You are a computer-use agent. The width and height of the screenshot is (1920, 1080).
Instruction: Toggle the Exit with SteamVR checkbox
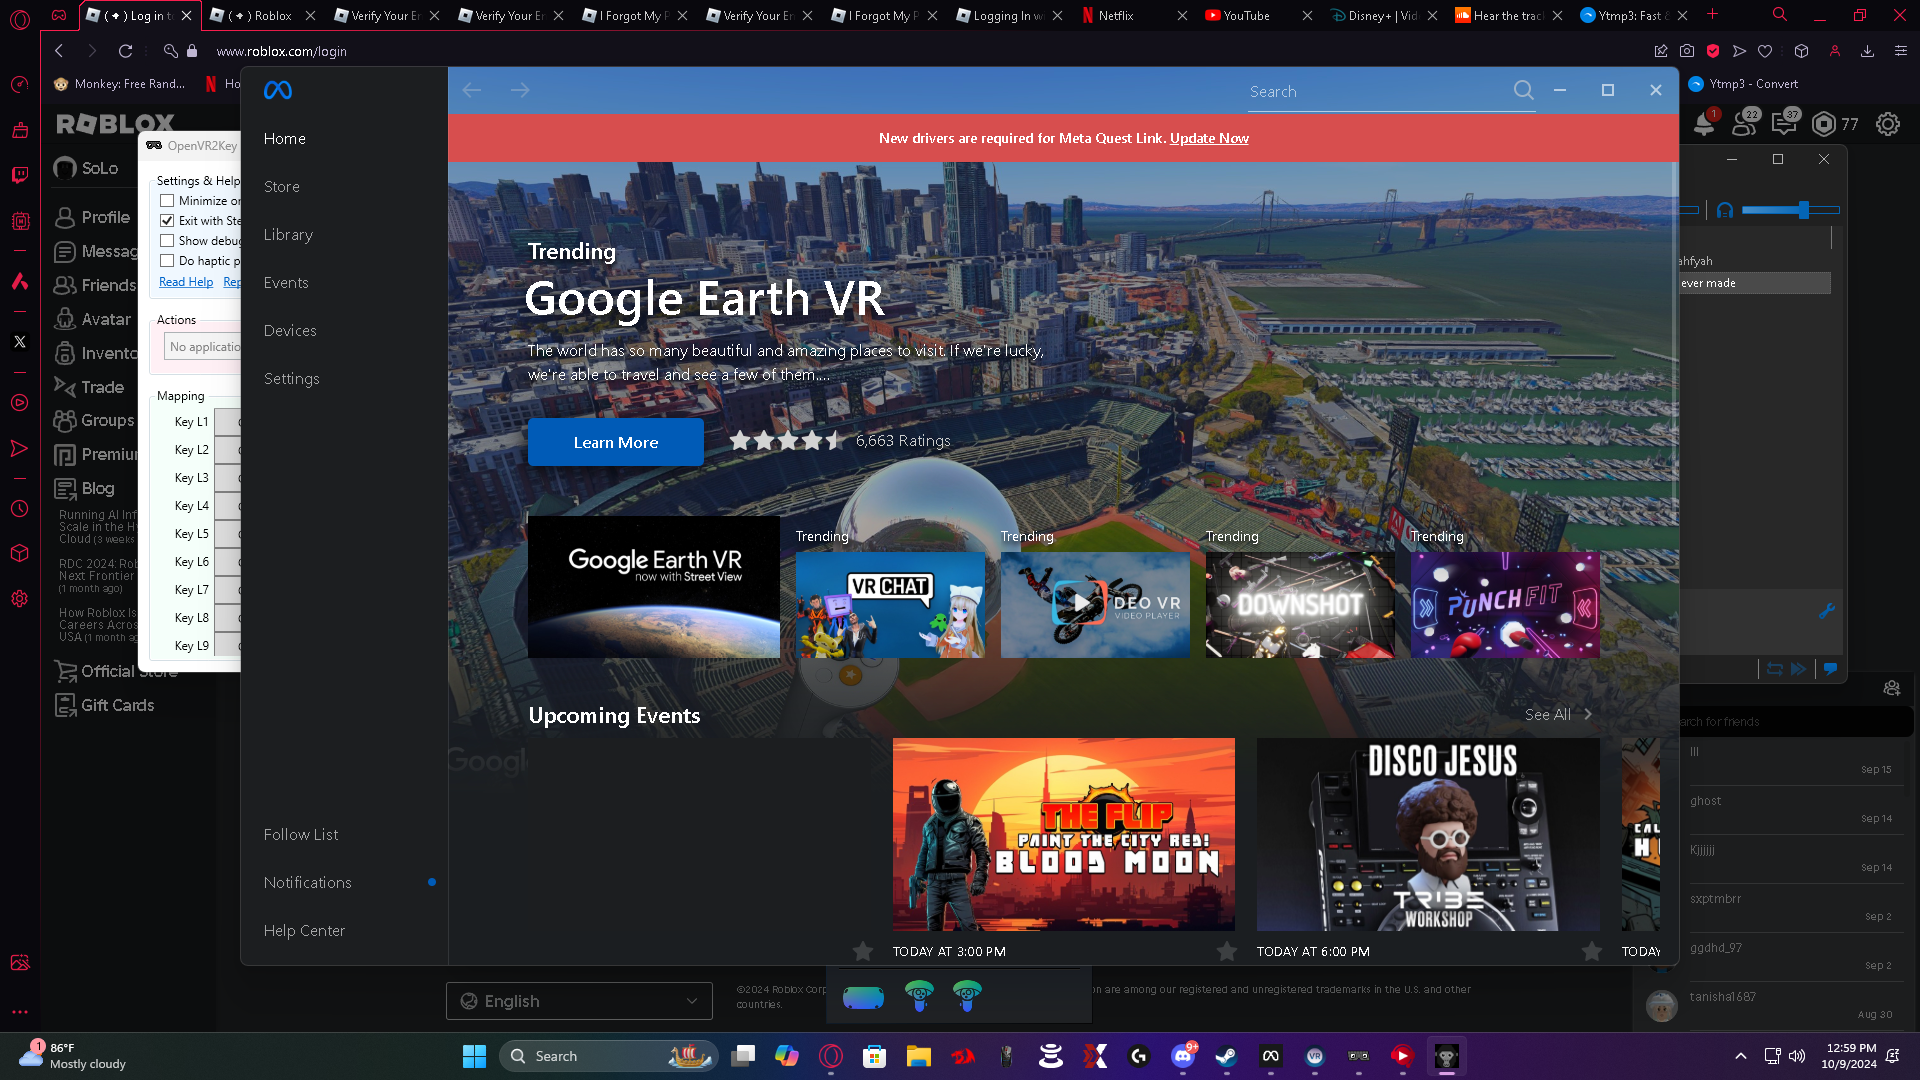pyautogui.click(x=167, y=221)
